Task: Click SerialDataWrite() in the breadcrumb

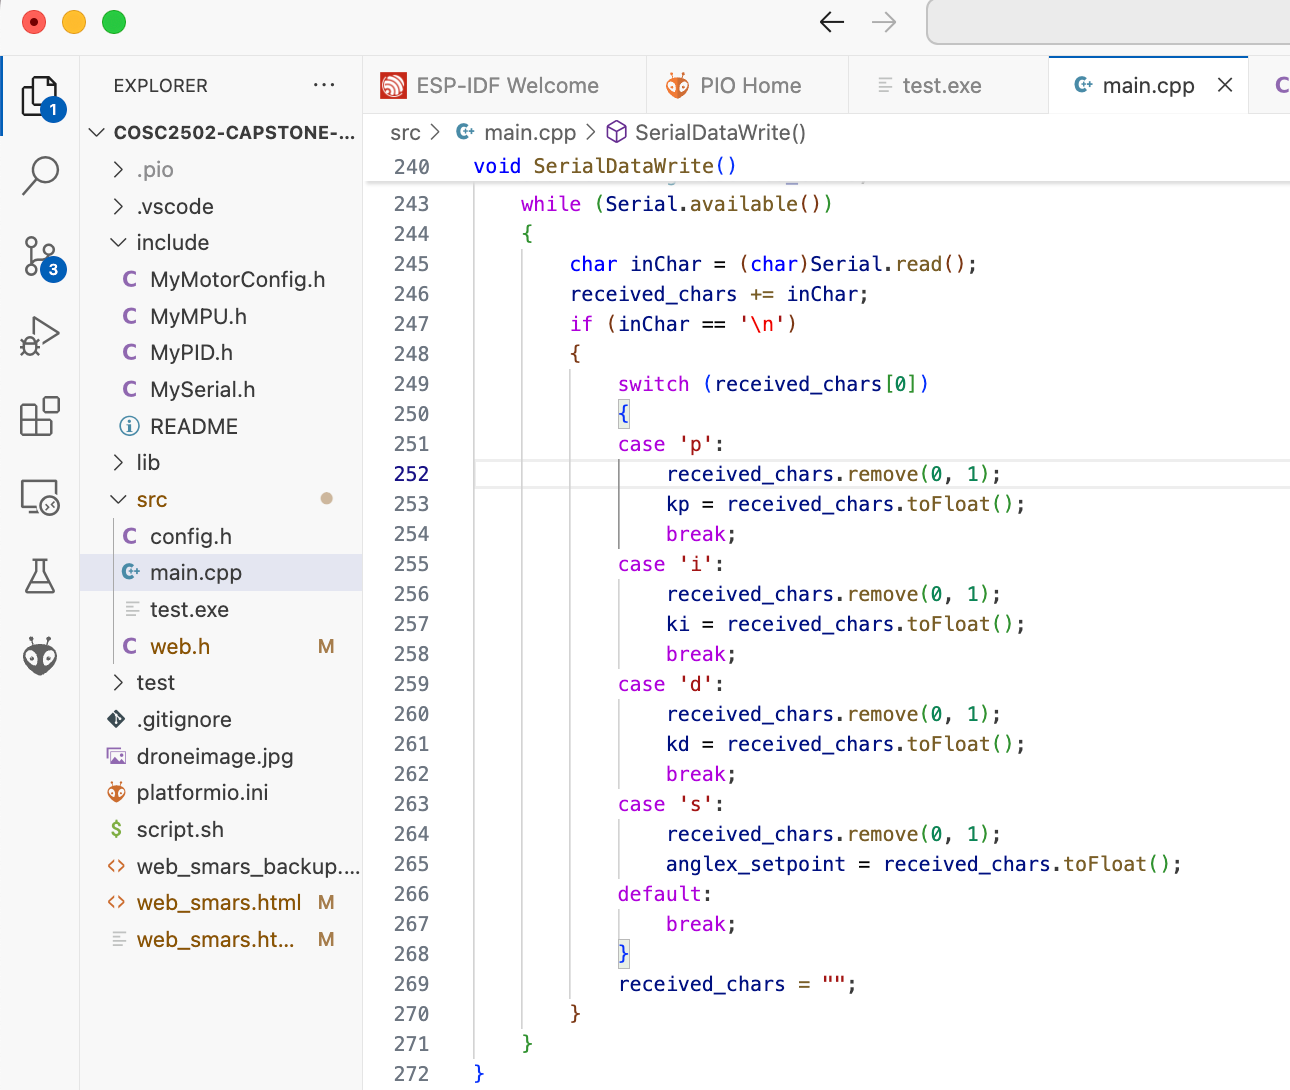Action: (719, 133)
